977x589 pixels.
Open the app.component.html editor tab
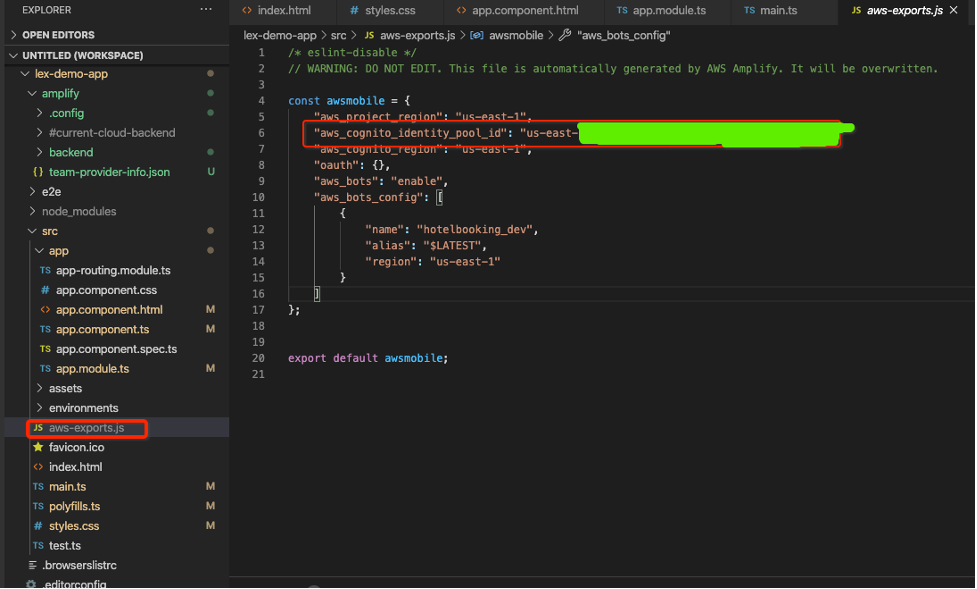coord(524,10)
